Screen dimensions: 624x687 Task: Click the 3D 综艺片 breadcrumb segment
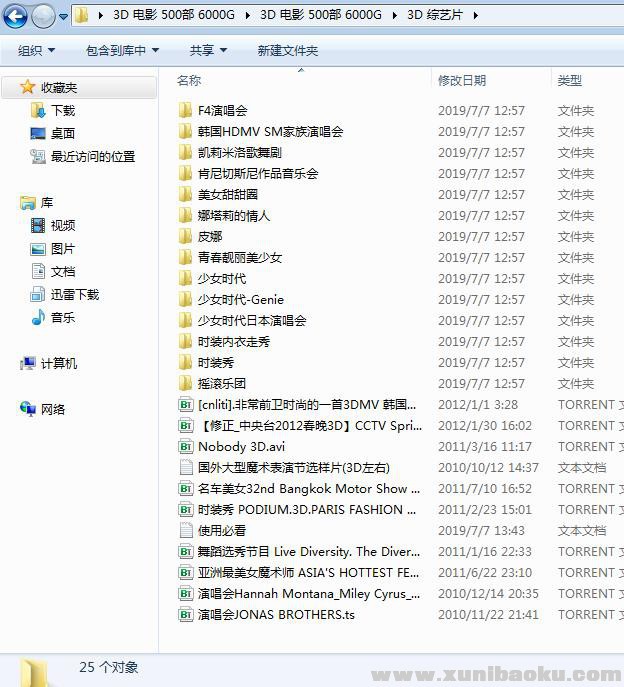(x=435, y=15)
